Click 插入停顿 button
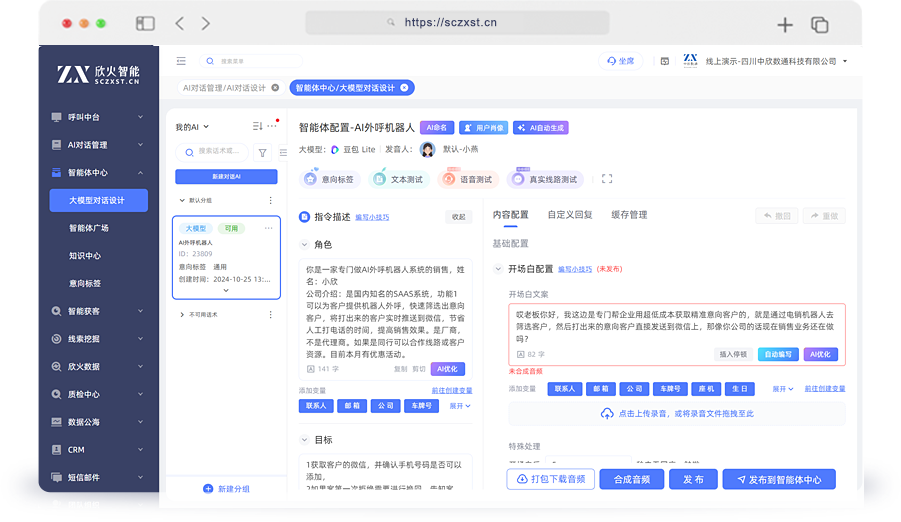This screenshot has height=522, width=901. [733, 355]
